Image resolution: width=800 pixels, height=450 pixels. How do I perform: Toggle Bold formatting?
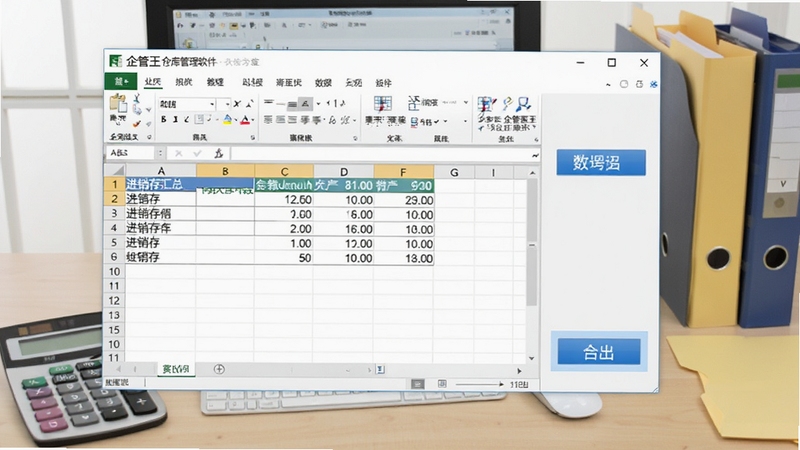click(163, 119)
